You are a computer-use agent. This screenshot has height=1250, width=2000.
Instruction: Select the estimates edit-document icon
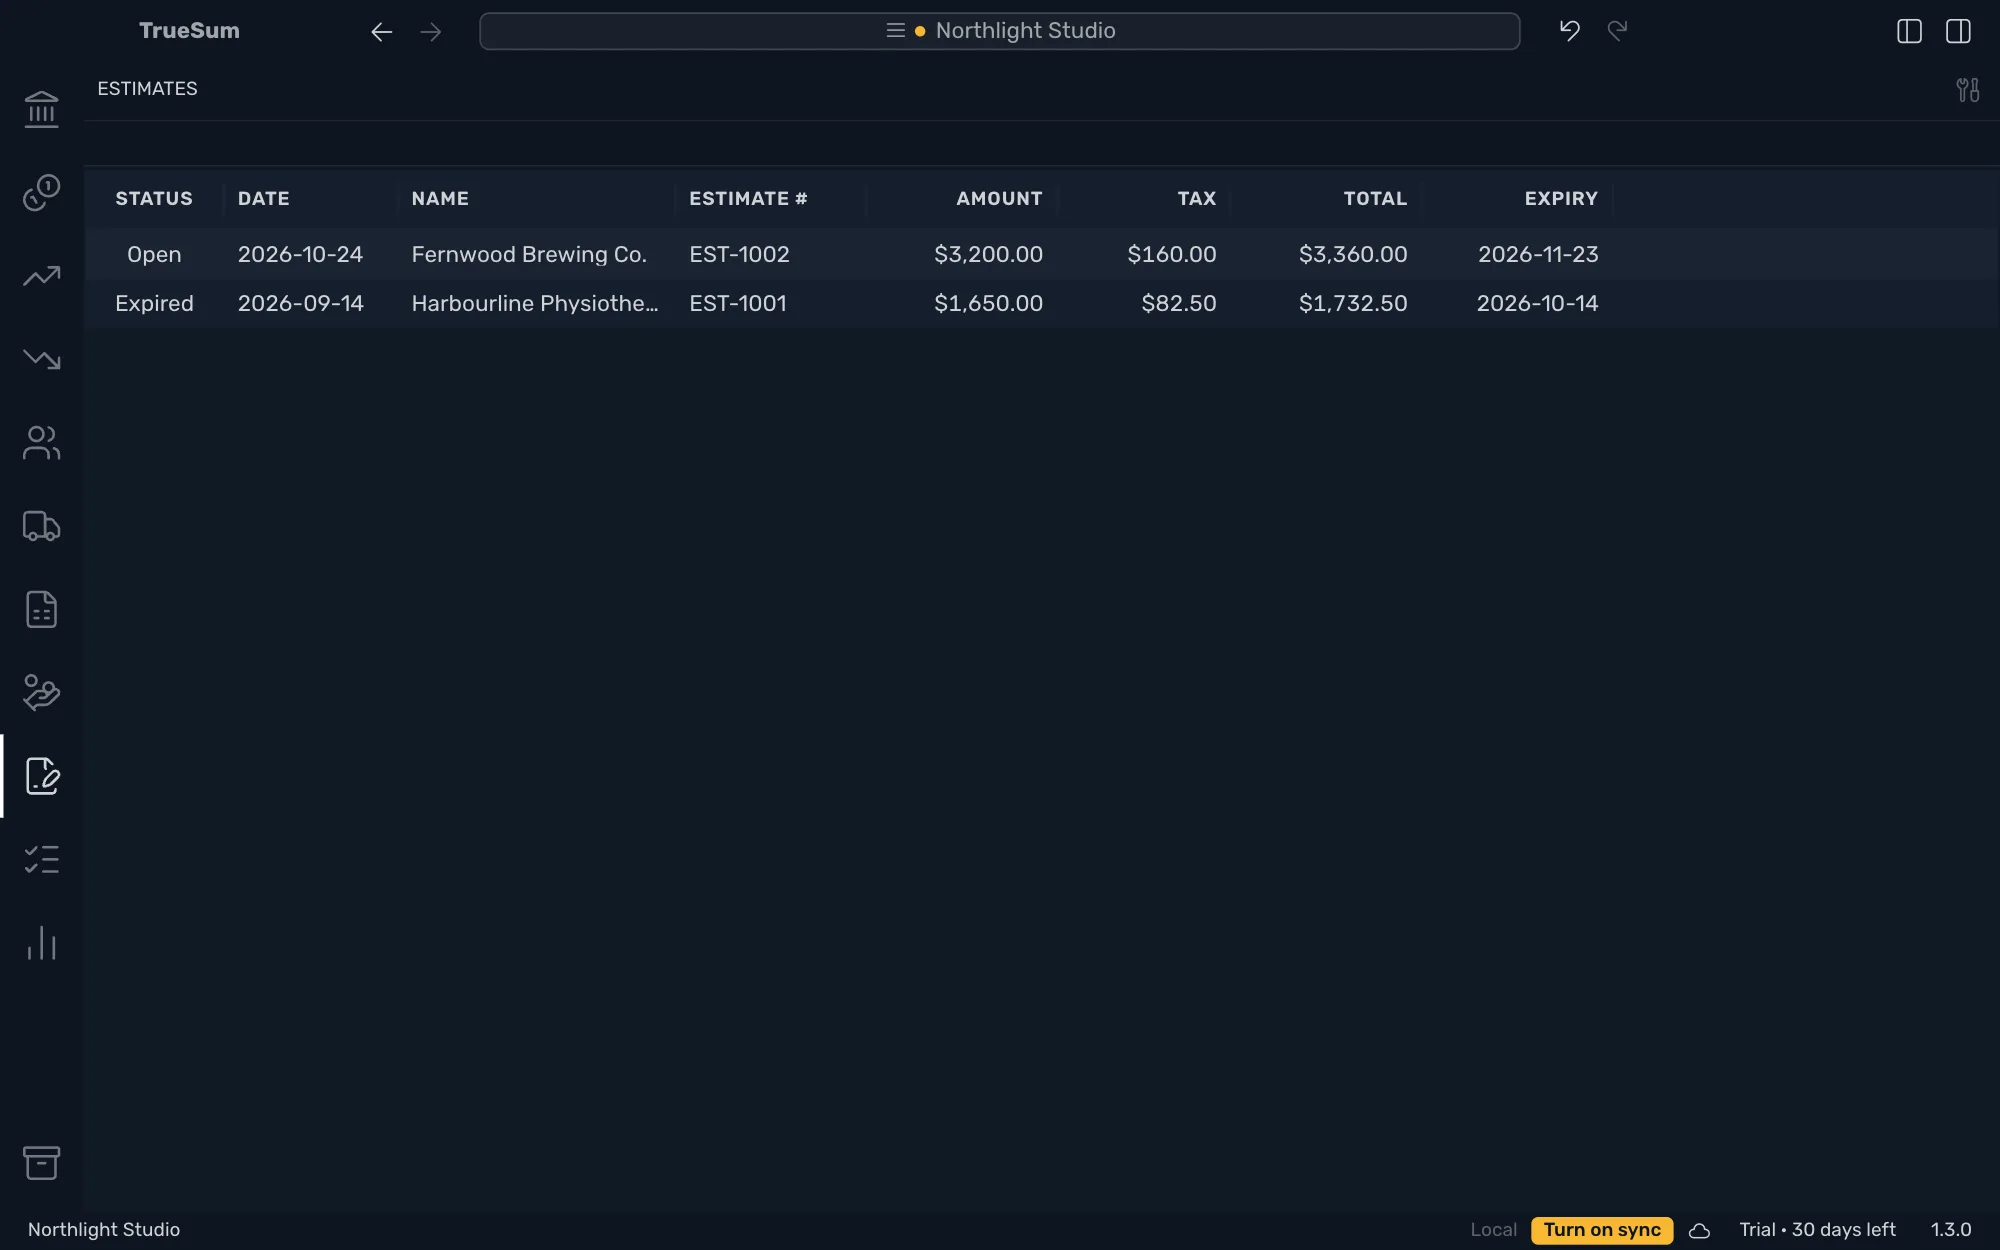[x=41, y=776]
